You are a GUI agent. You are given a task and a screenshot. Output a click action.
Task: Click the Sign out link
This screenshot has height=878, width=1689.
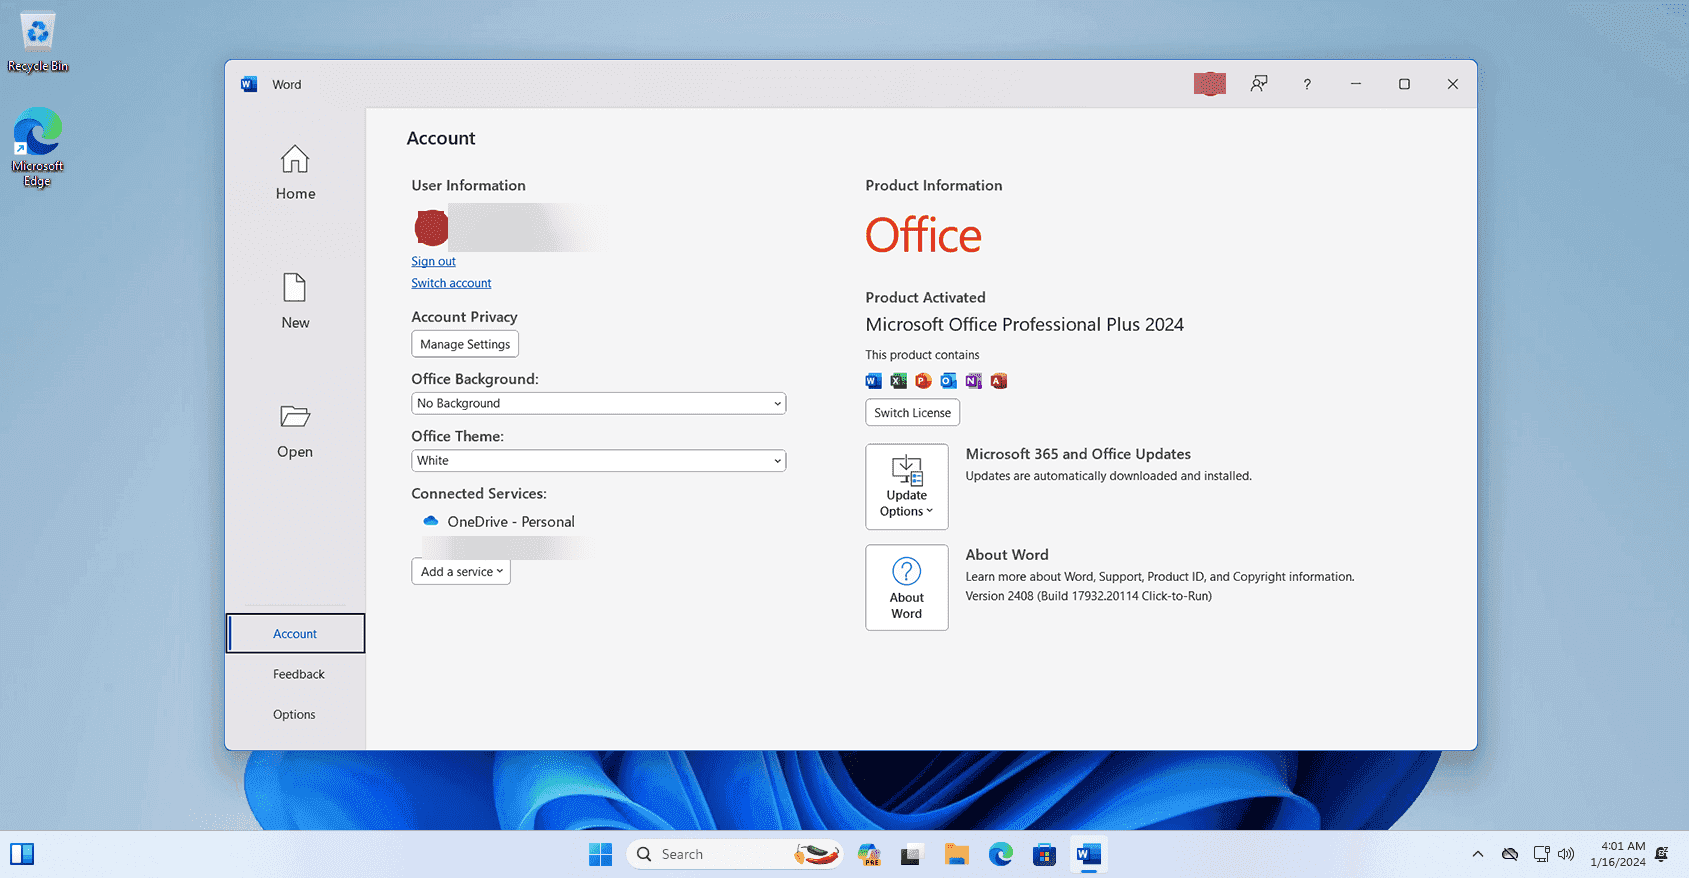point(433,261)
